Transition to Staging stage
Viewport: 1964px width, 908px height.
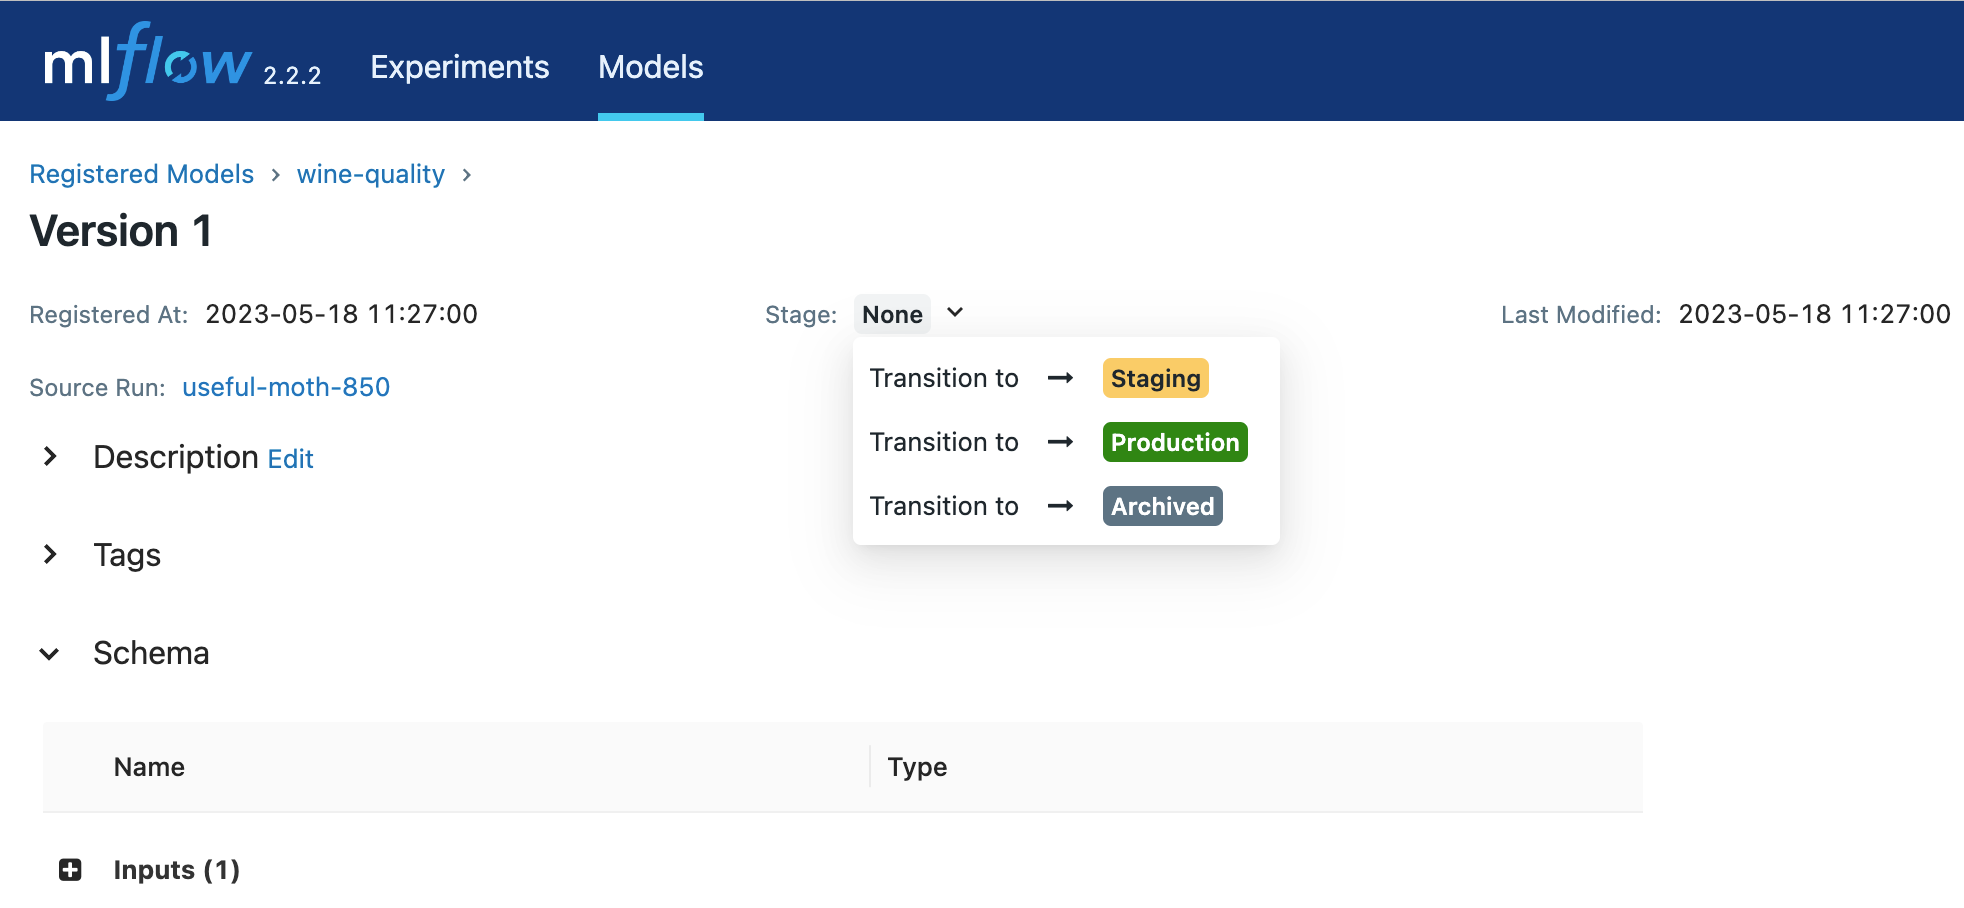[1066, 378]
